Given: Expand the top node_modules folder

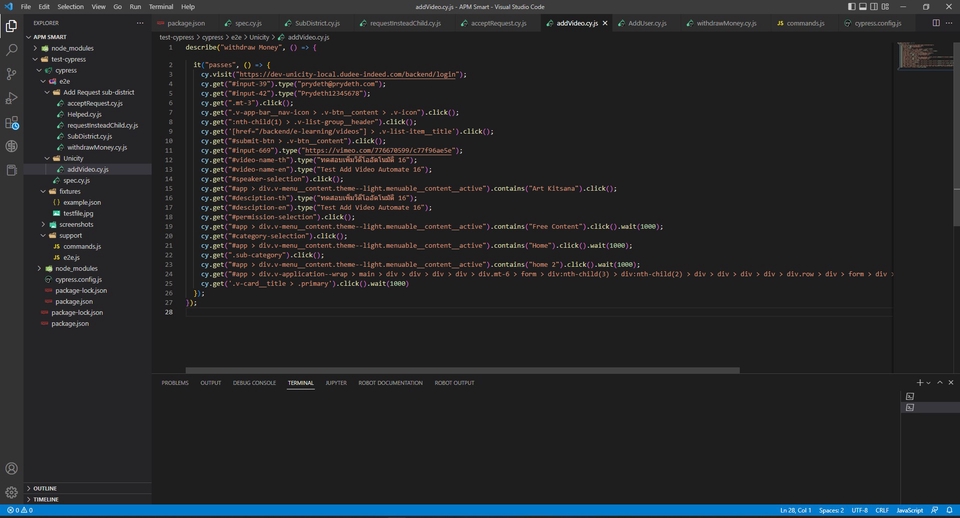Looking at the screenshot, I should 36,48.
